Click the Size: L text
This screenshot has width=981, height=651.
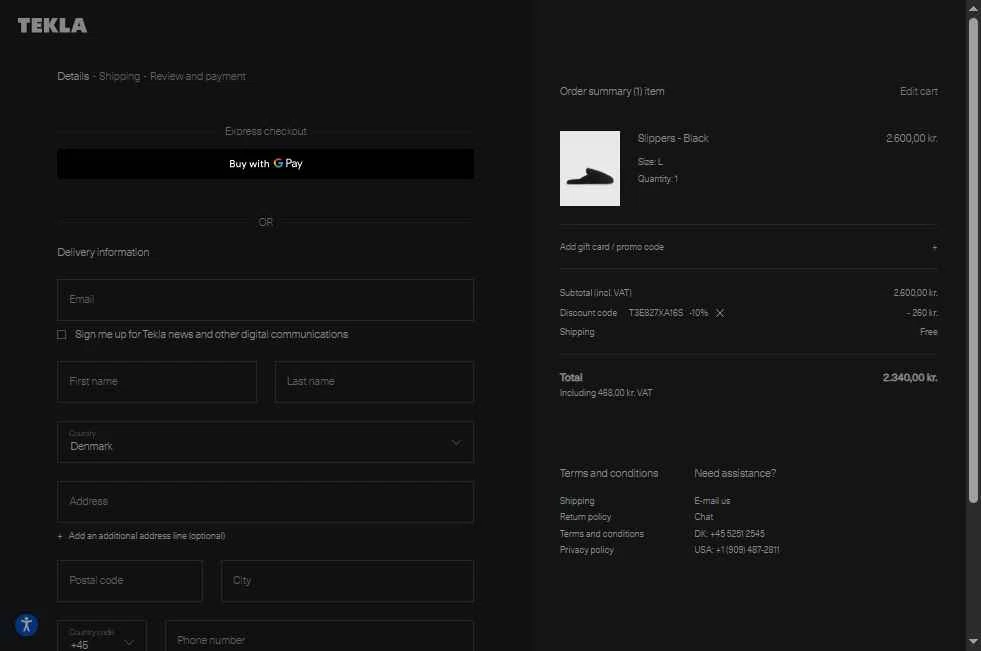(x=650, y=162)
